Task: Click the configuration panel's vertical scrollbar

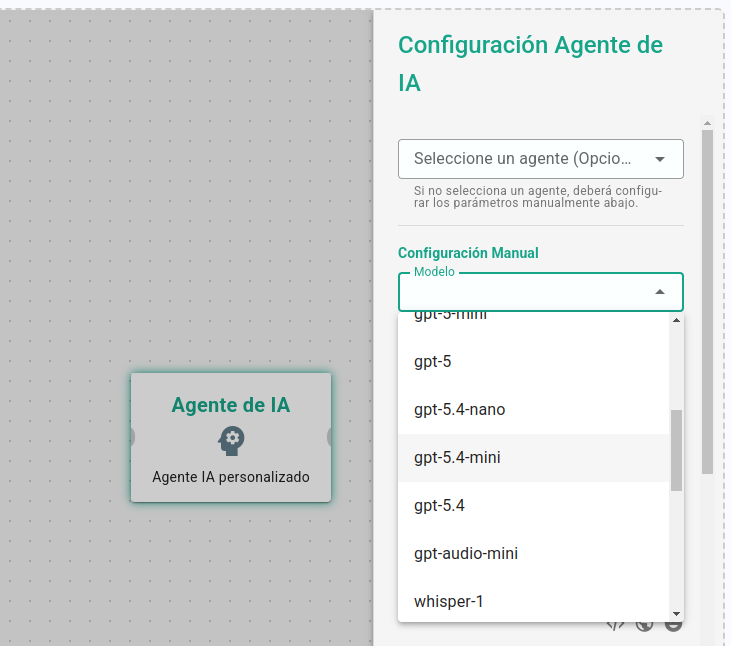Action: pos(707,300)
